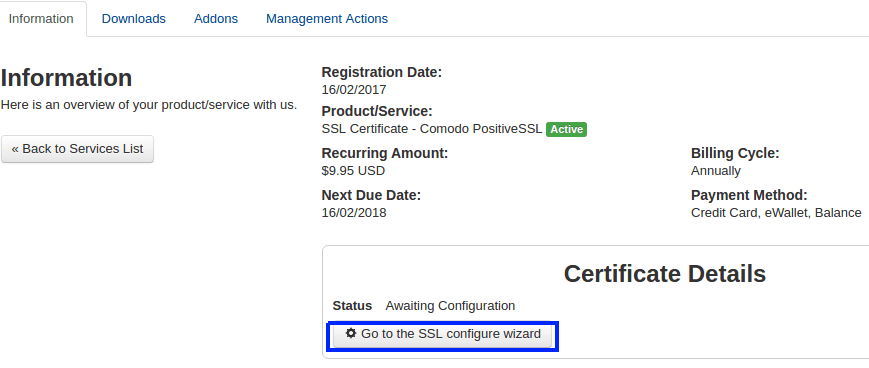Click the registration date 16/02/2017
The height and width of the screenshot is (368, 869).
354,90
